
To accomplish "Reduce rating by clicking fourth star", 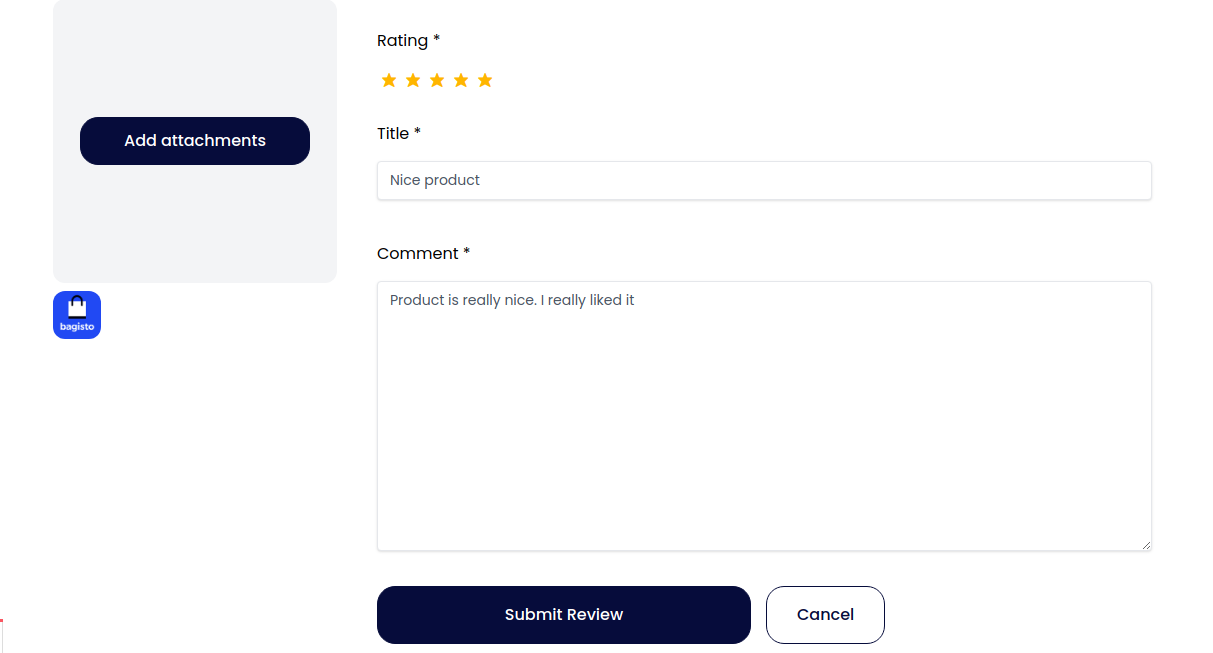I will (x=461, y=80).
